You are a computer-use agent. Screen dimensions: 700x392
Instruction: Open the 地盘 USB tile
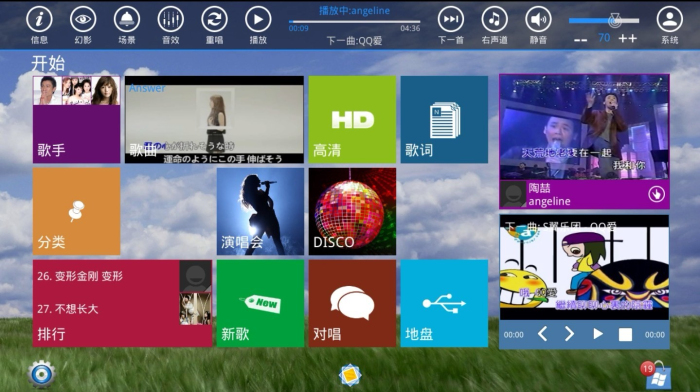444,304
